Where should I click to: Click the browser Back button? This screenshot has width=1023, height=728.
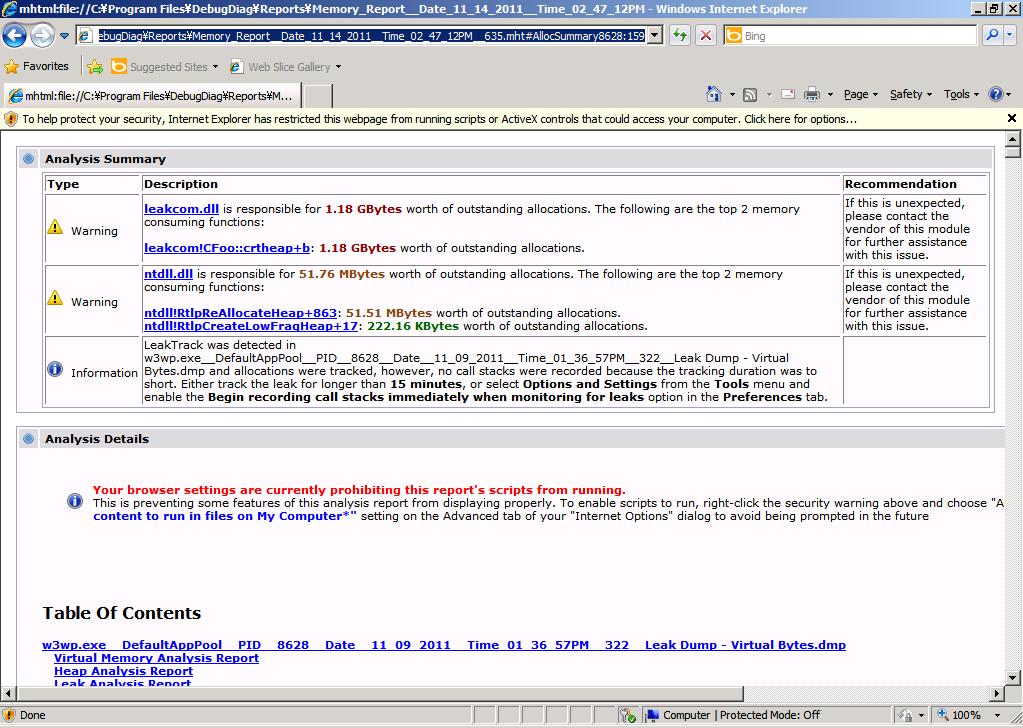[15, 36]
